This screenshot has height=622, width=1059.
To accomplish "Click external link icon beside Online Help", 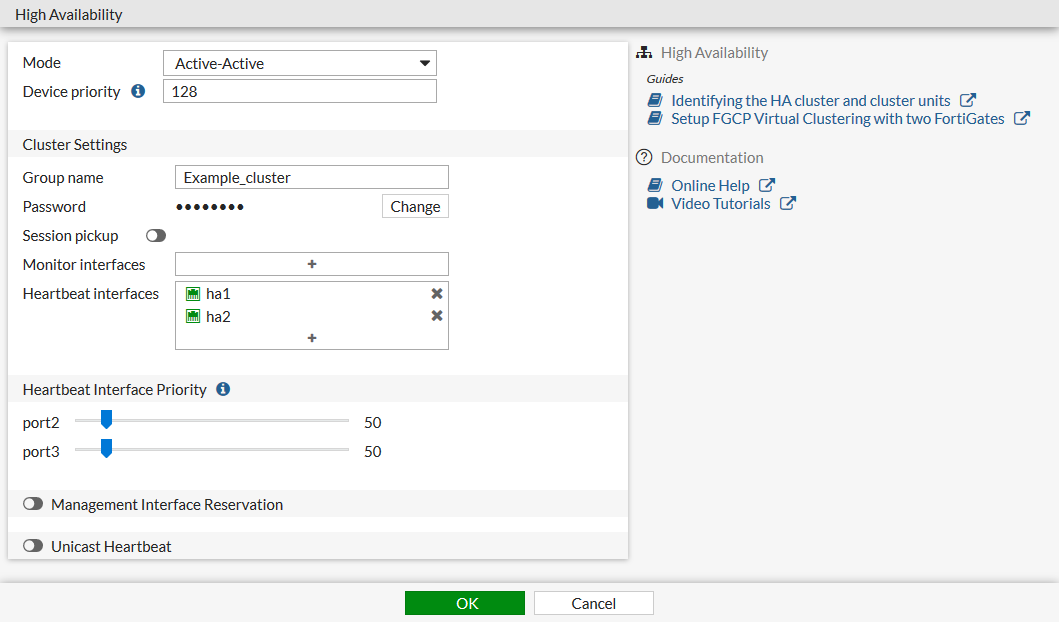I will (767, 185).
